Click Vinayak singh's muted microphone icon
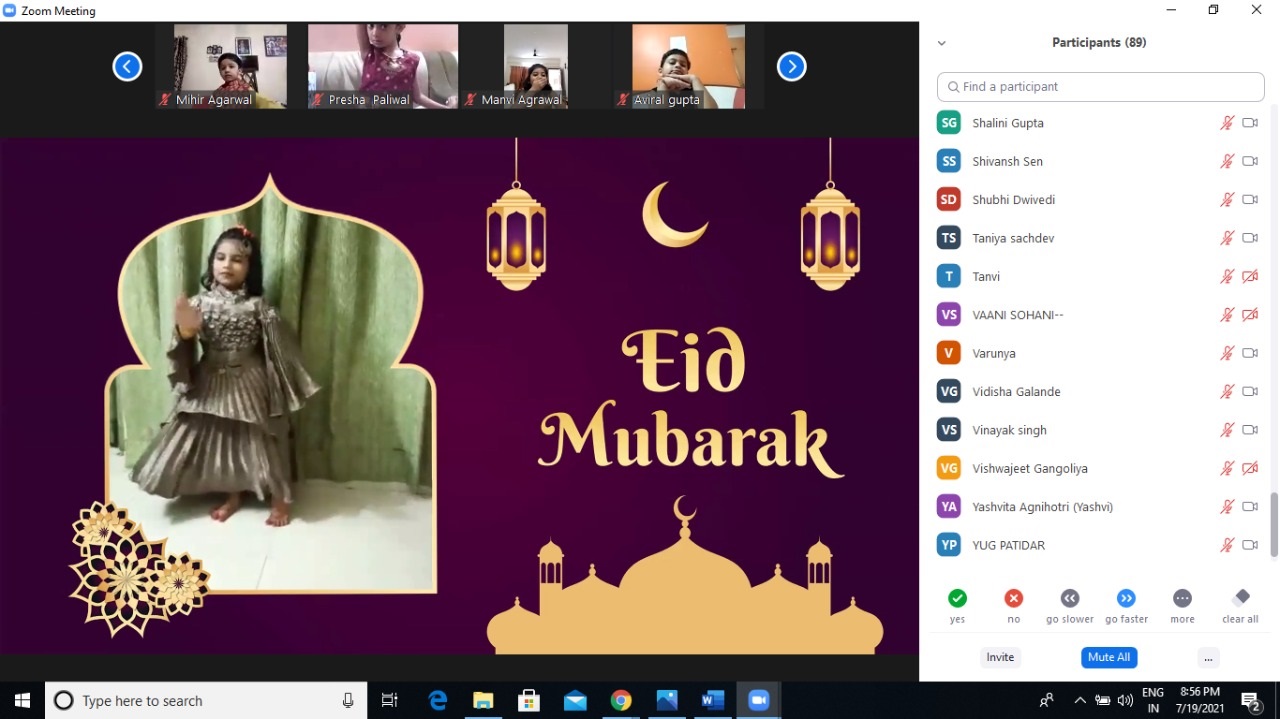The image size is (1280, 719). [1227, 430]
